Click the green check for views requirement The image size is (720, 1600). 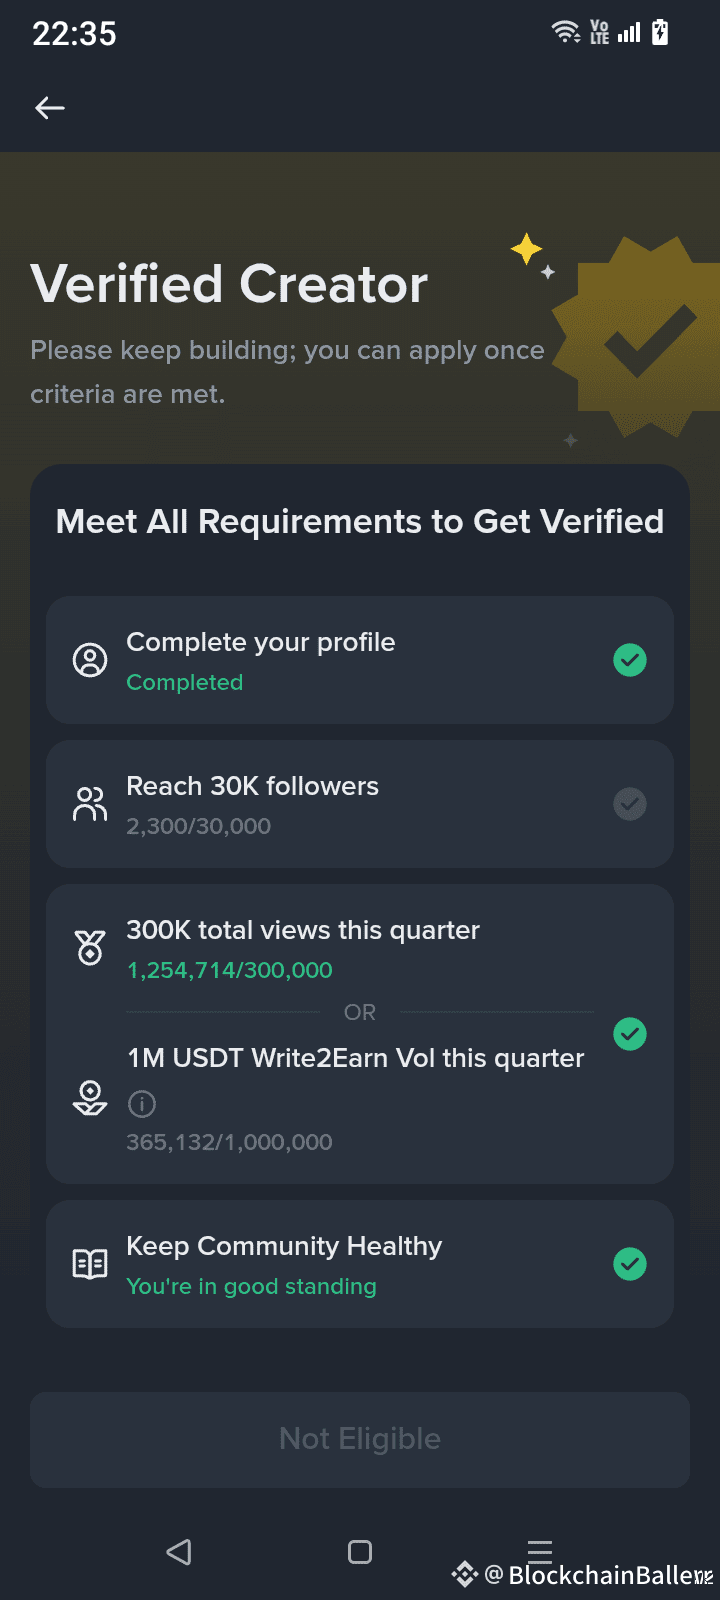(x=630, y=1034)
